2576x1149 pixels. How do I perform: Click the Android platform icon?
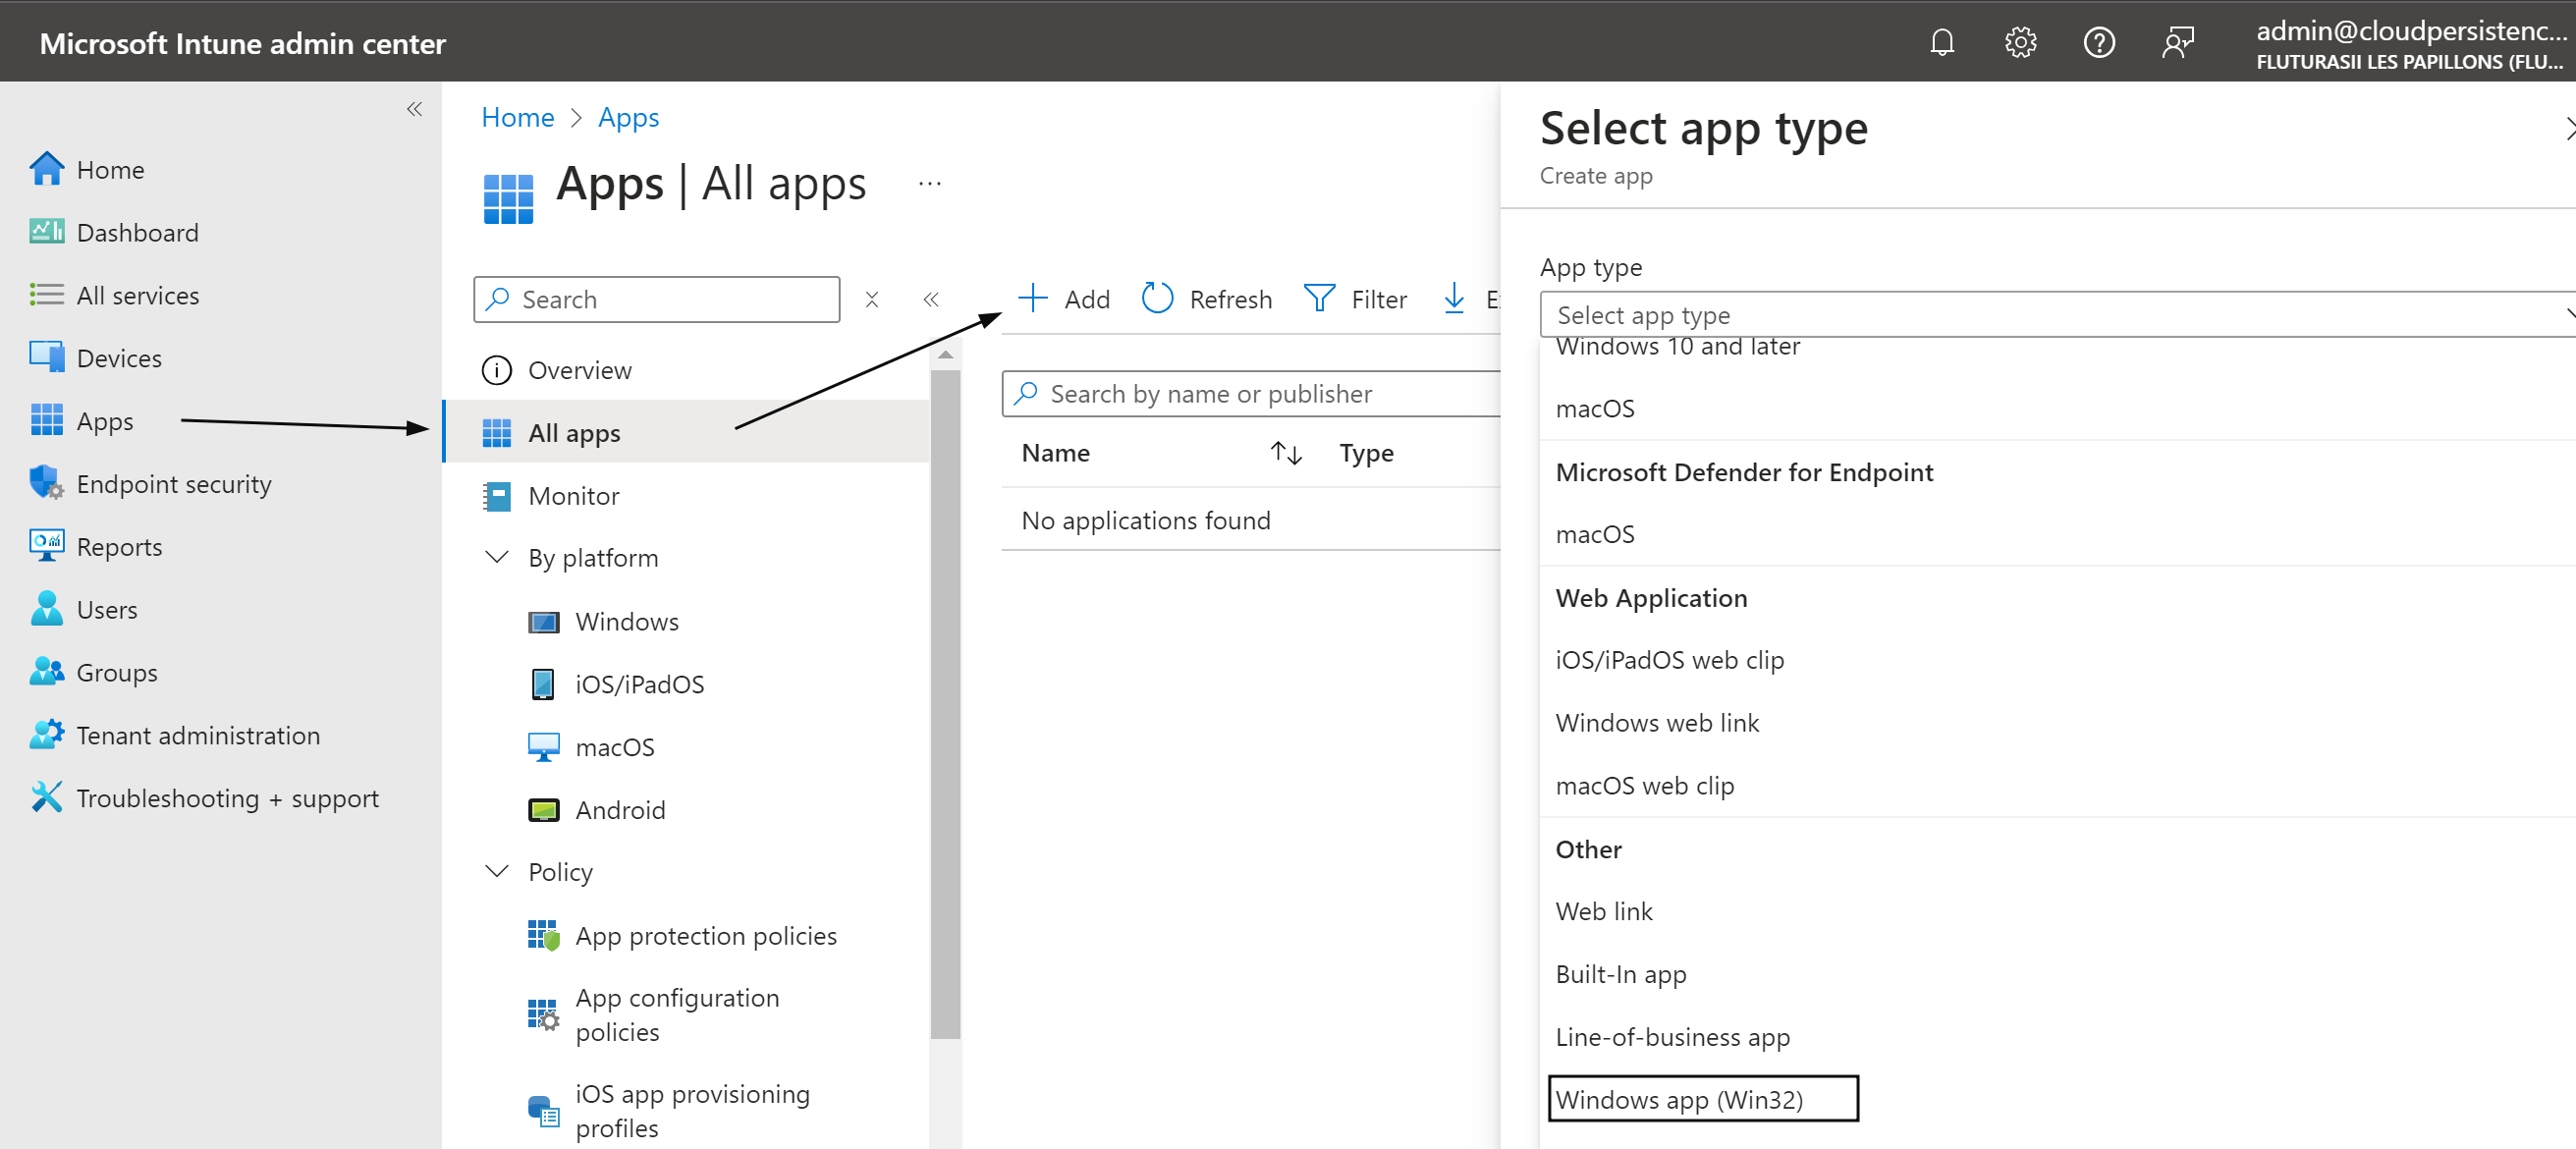pos(544,810)
